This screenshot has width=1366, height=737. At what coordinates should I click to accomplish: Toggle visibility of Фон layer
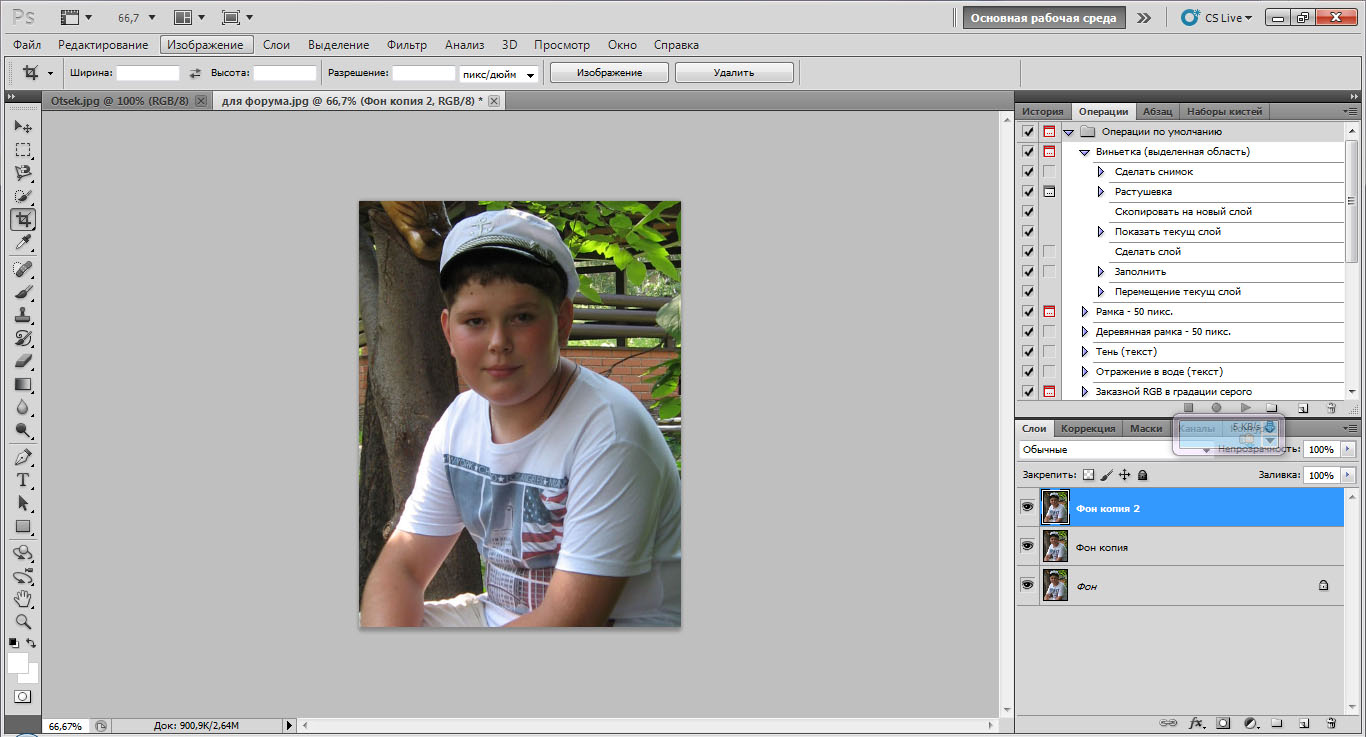1027,585
